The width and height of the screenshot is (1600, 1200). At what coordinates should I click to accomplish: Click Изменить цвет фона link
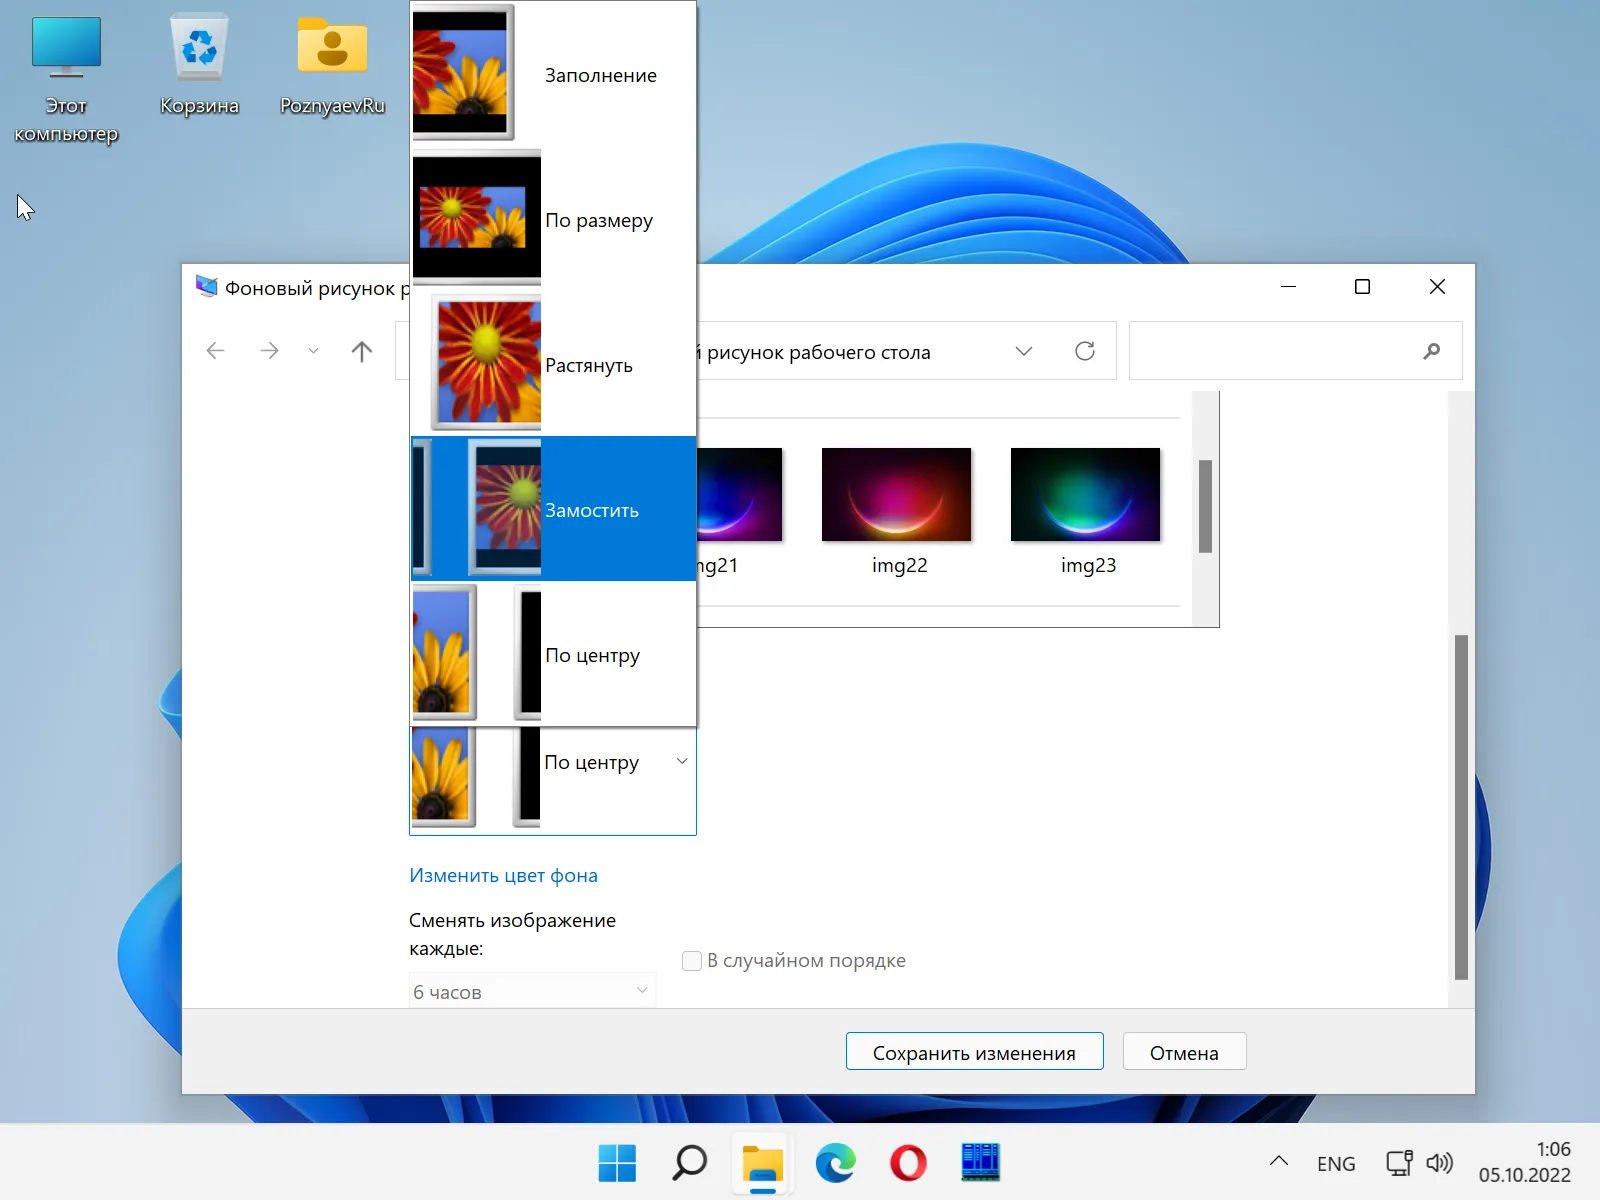[x=503, y=875]
